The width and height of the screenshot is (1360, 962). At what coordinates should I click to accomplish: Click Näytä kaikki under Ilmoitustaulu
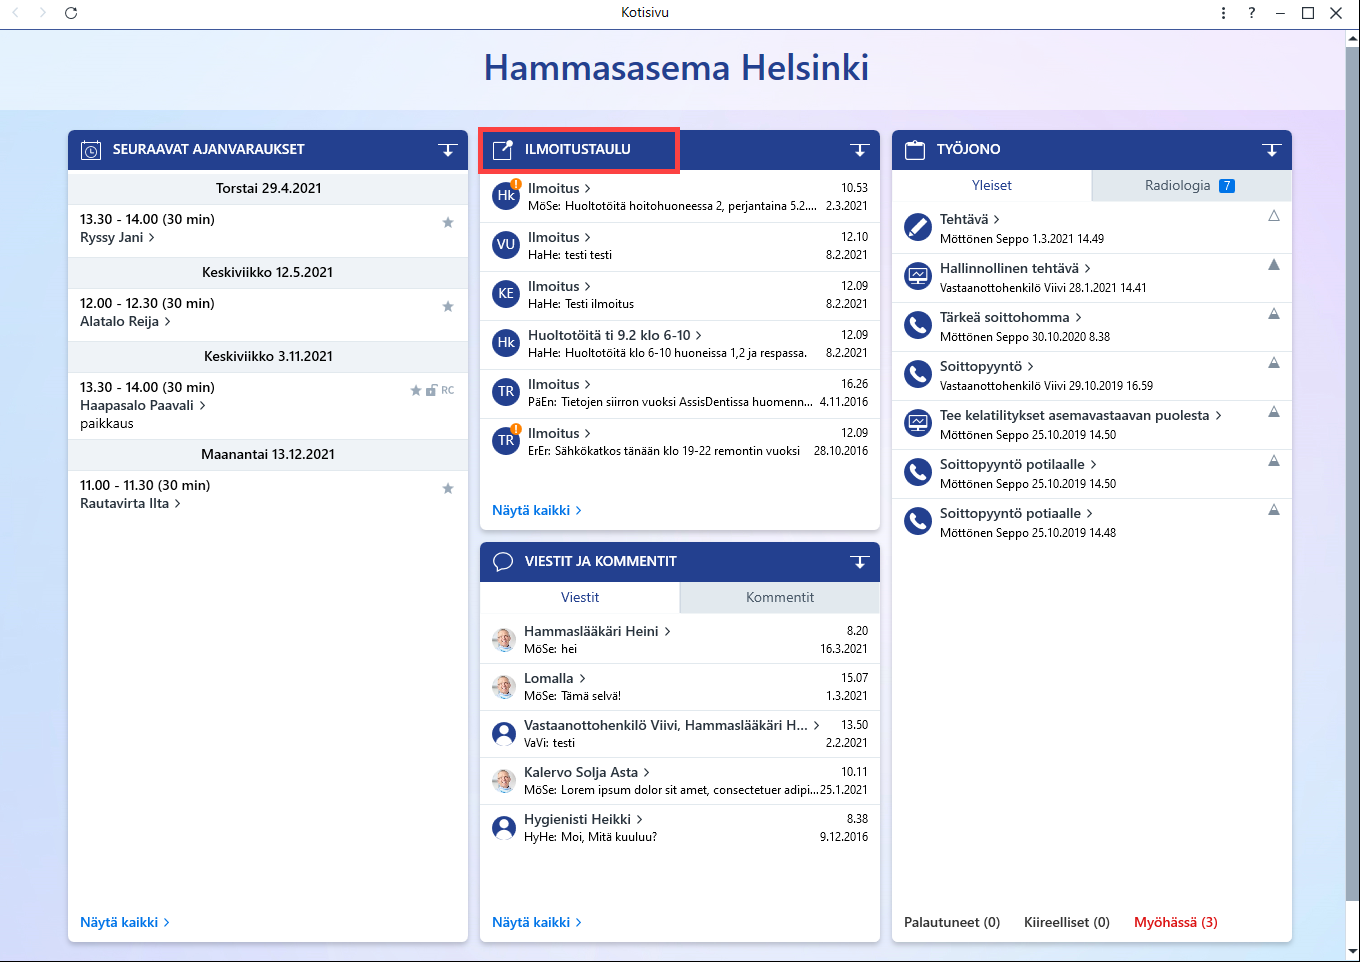(537, 511)
